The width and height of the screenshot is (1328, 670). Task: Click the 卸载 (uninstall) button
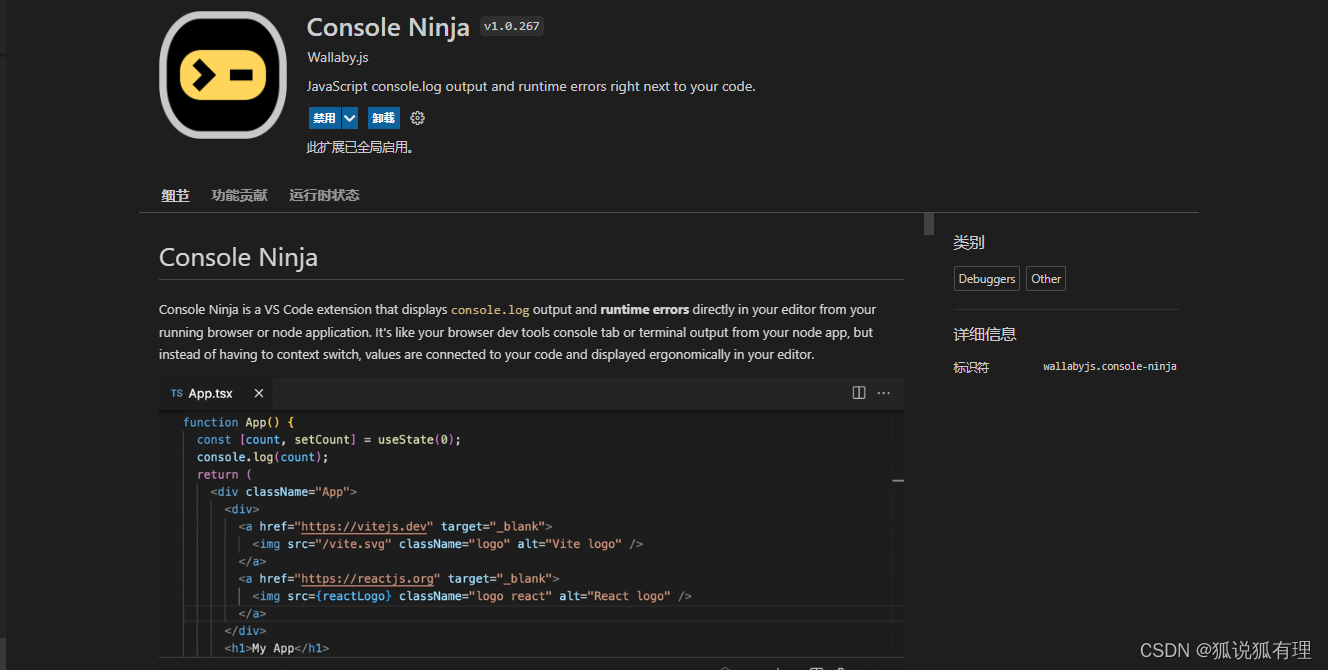(383, 118)
